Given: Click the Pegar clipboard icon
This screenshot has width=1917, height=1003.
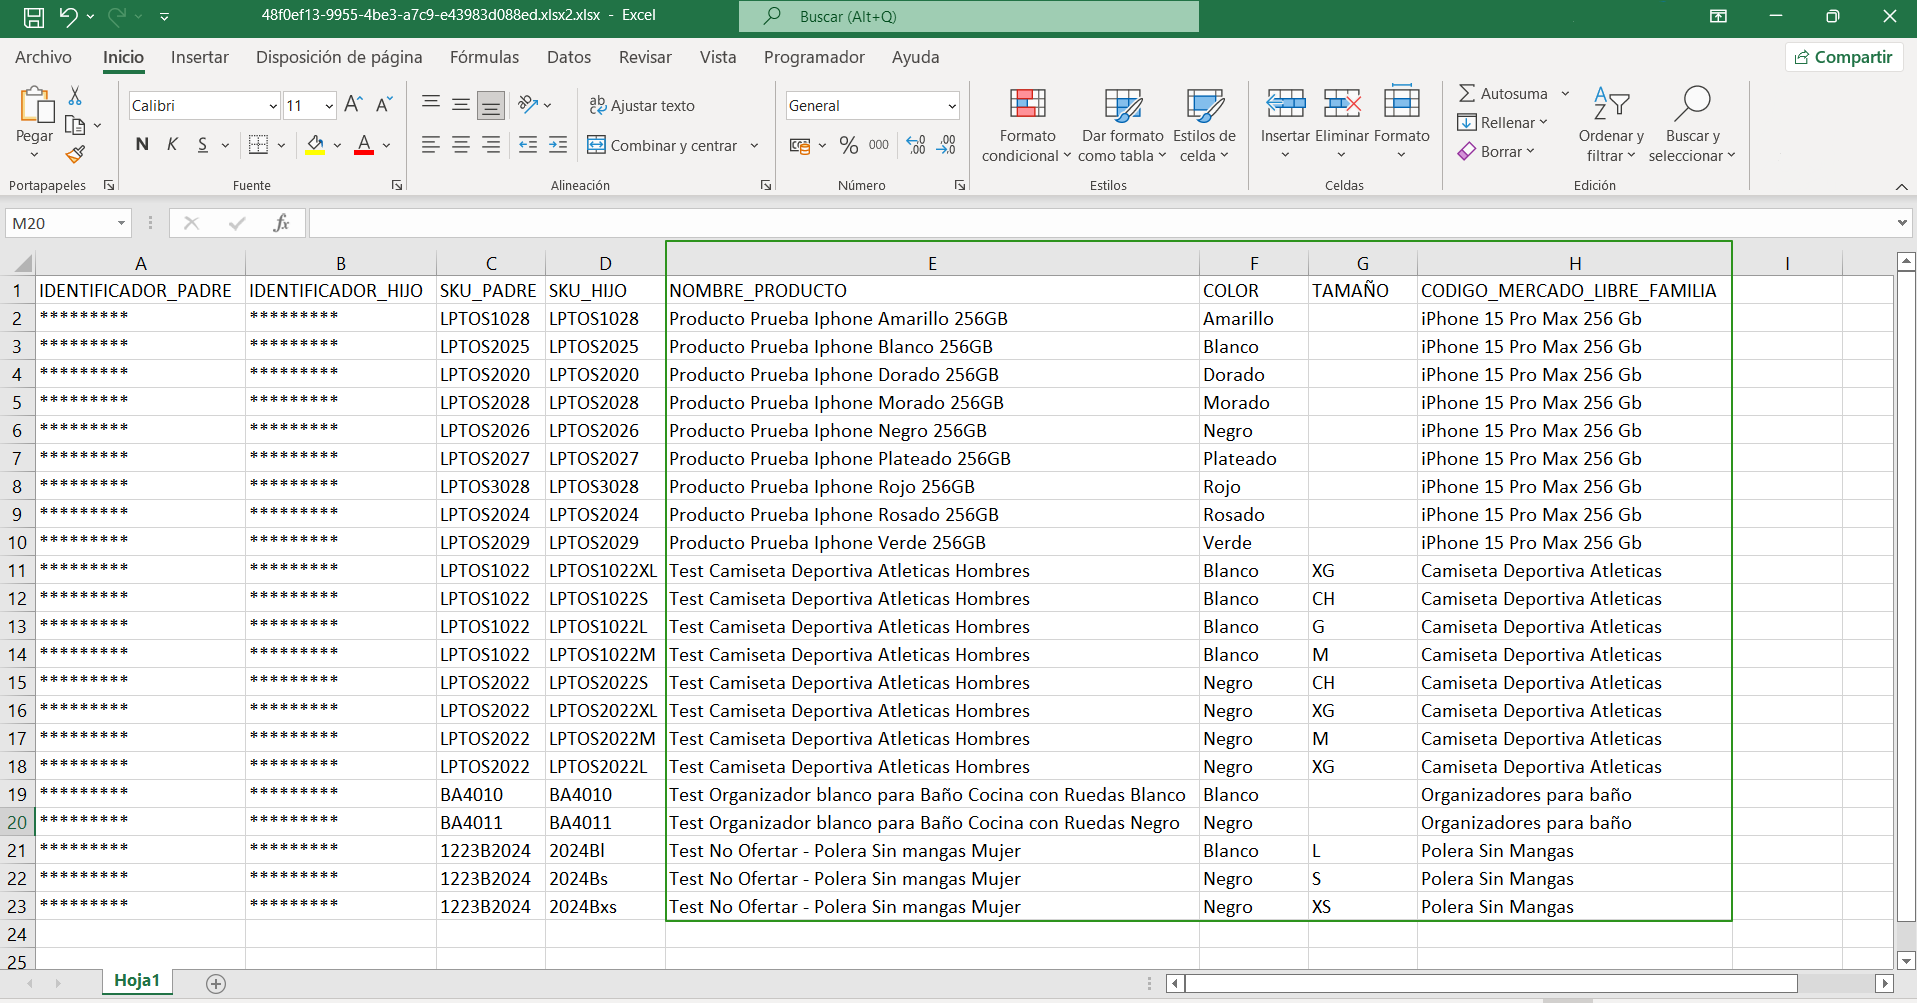Looking at the screenshot, I should pos(35,106).
